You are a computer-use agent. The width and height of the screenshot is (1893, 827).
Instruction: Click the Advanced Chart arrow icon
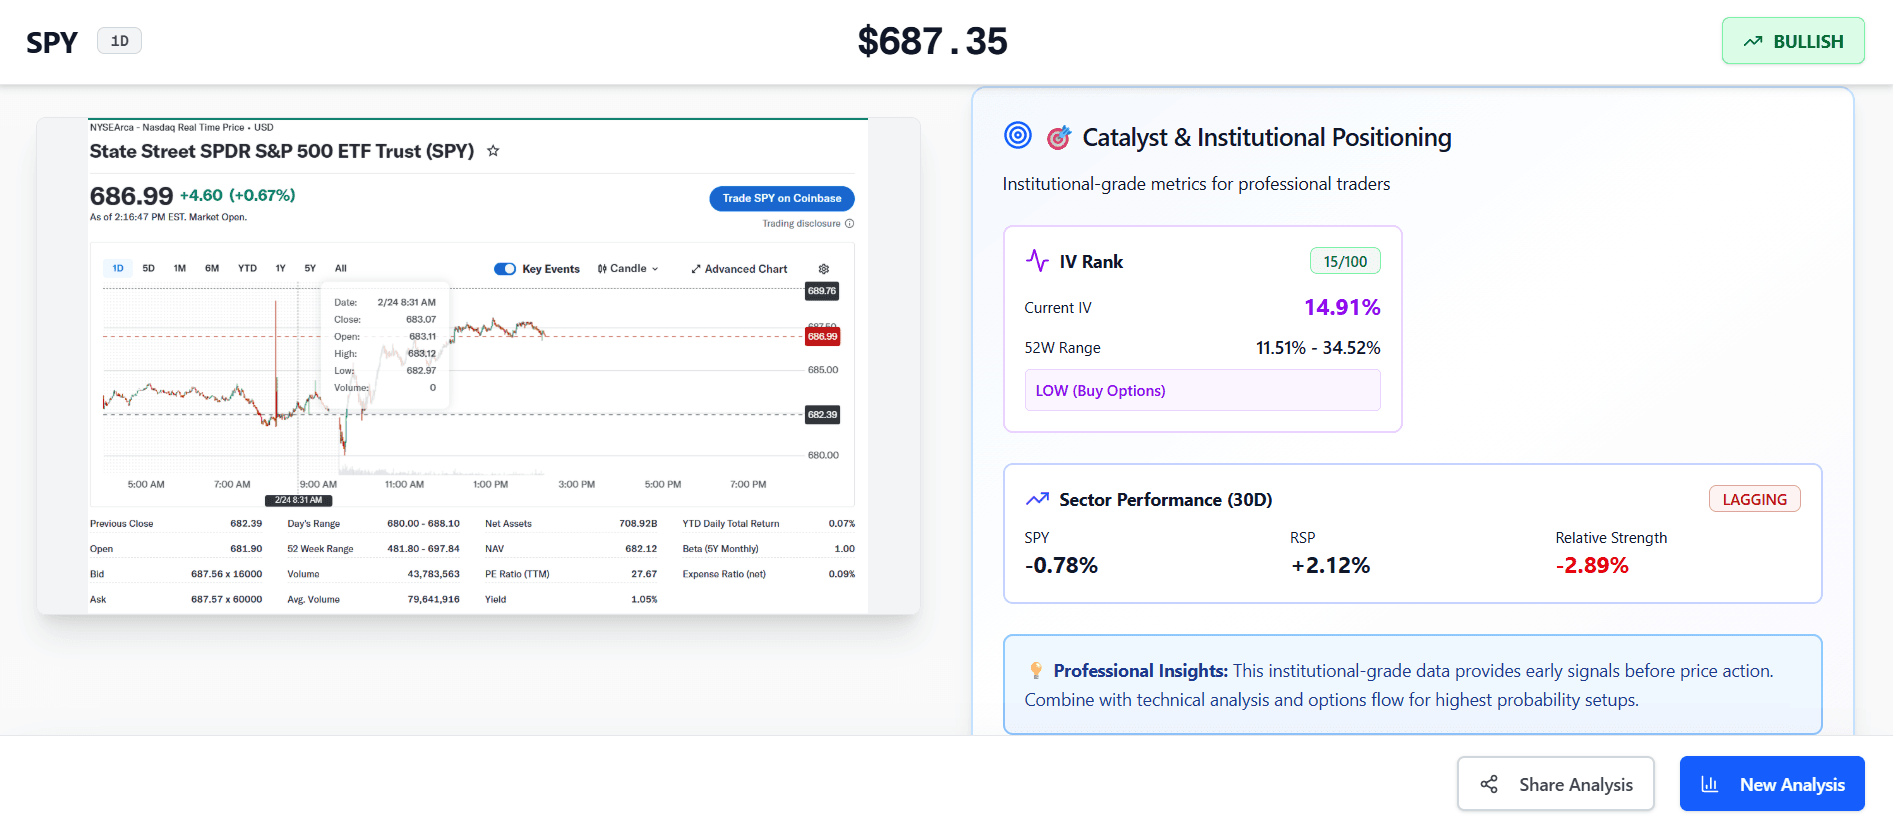click(x=695, y=268)
